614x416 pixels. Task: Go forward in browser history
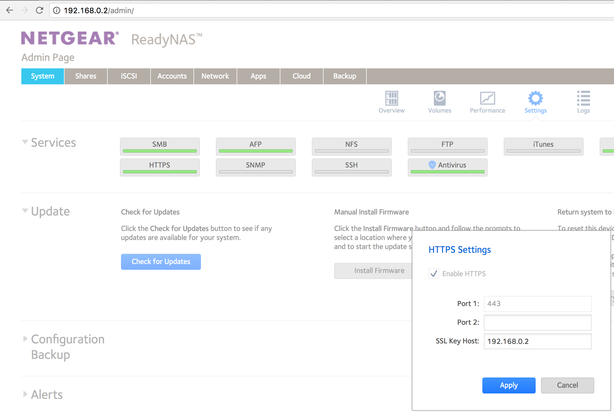[24, 10]
